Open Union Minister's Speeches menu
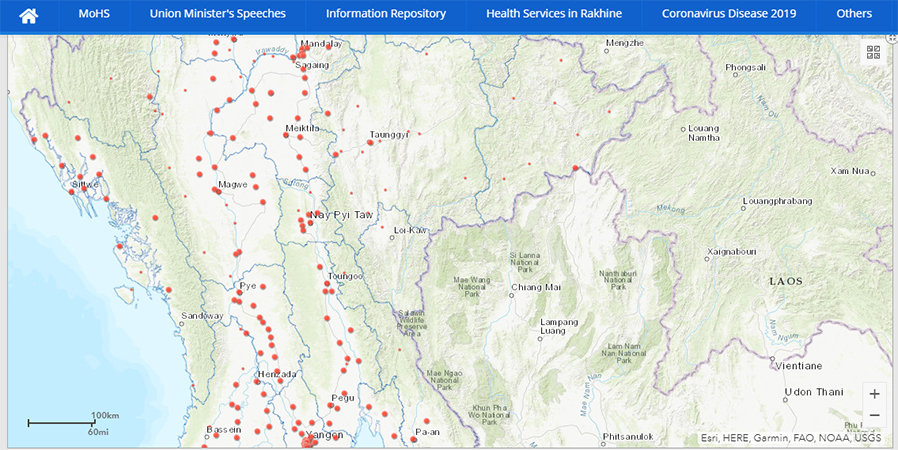Screen dimensions: 898x450 [x=218, y=14]
